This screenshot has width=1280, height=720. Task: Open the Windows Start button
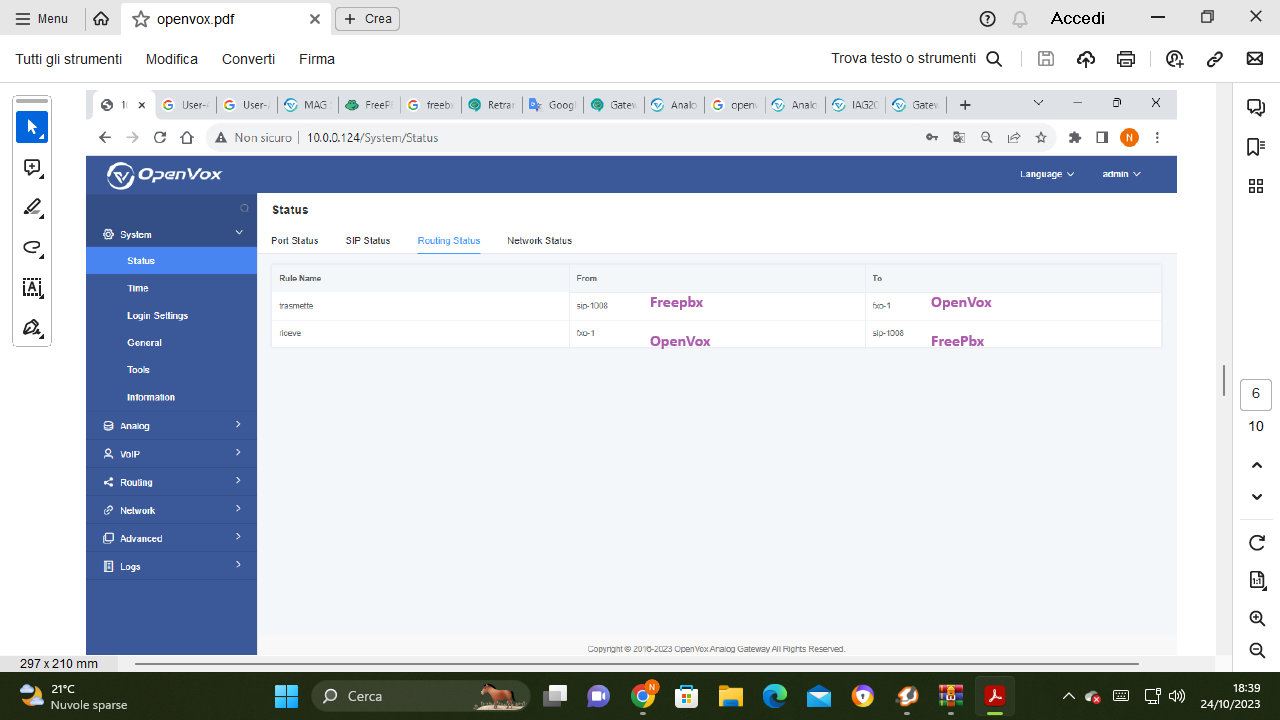click(x=286, y=696)
